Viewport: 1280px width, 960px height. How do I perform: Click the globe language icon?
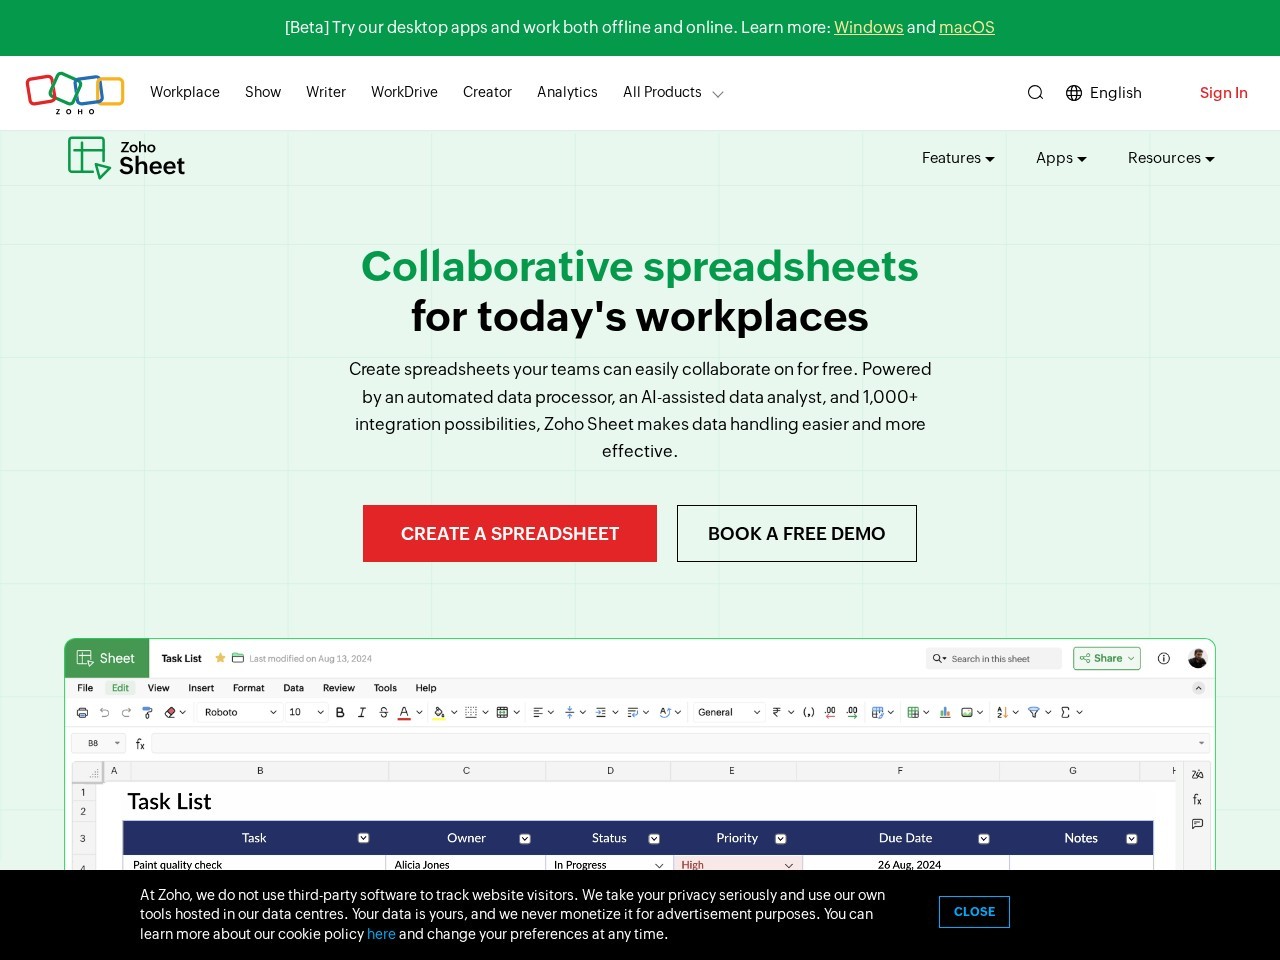coord(1074,92)
